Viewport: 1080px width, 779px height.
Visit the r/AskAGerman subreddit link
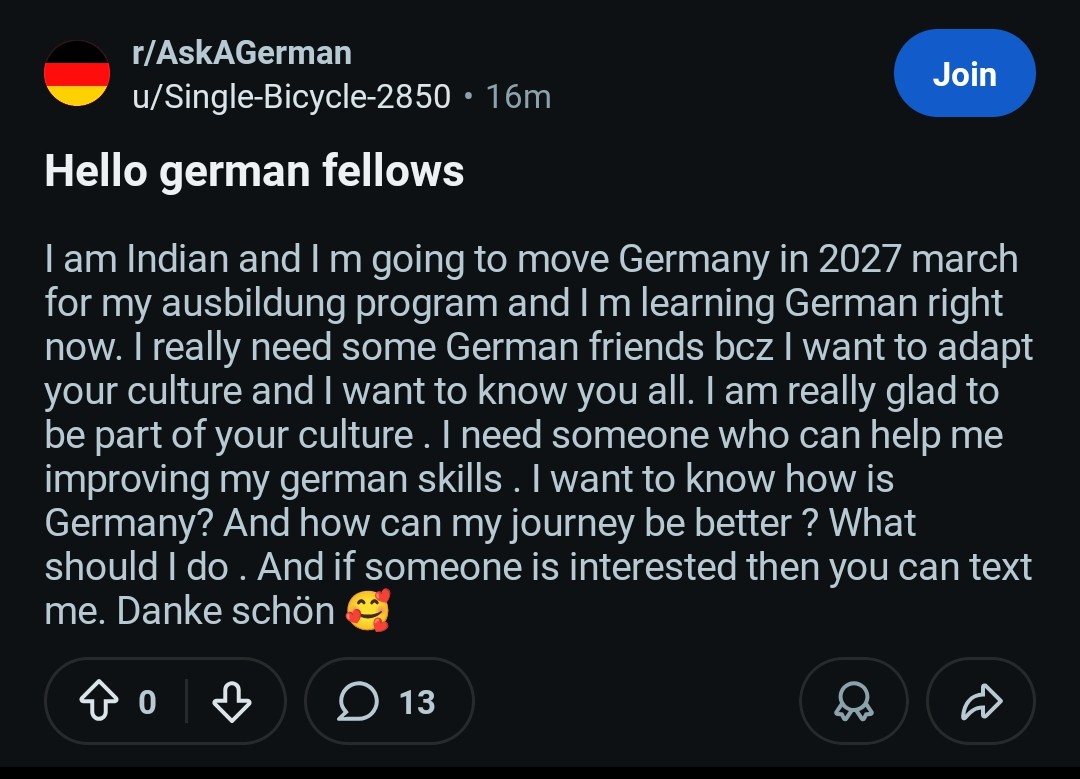coord(242,53)
